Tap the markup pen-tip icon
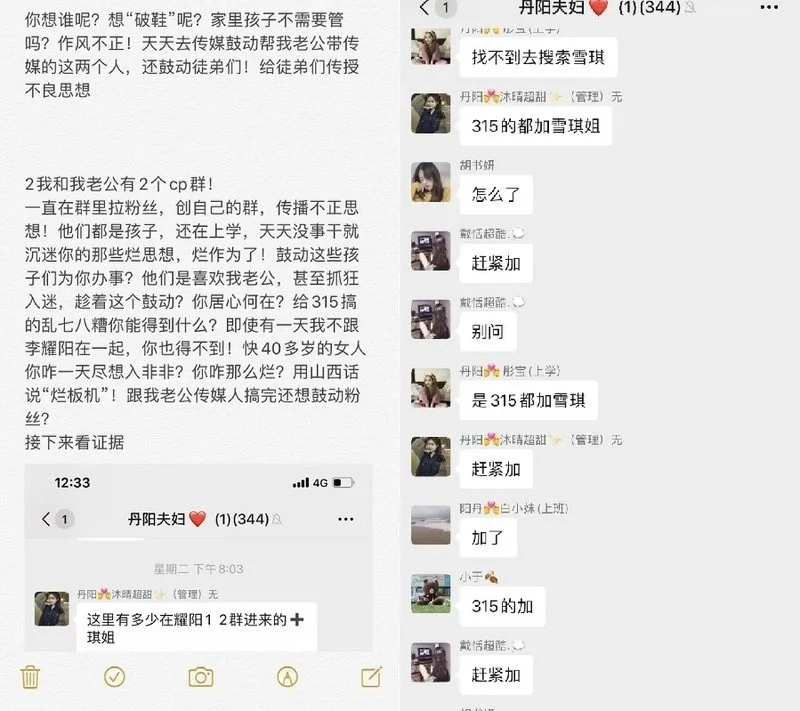 287,677
